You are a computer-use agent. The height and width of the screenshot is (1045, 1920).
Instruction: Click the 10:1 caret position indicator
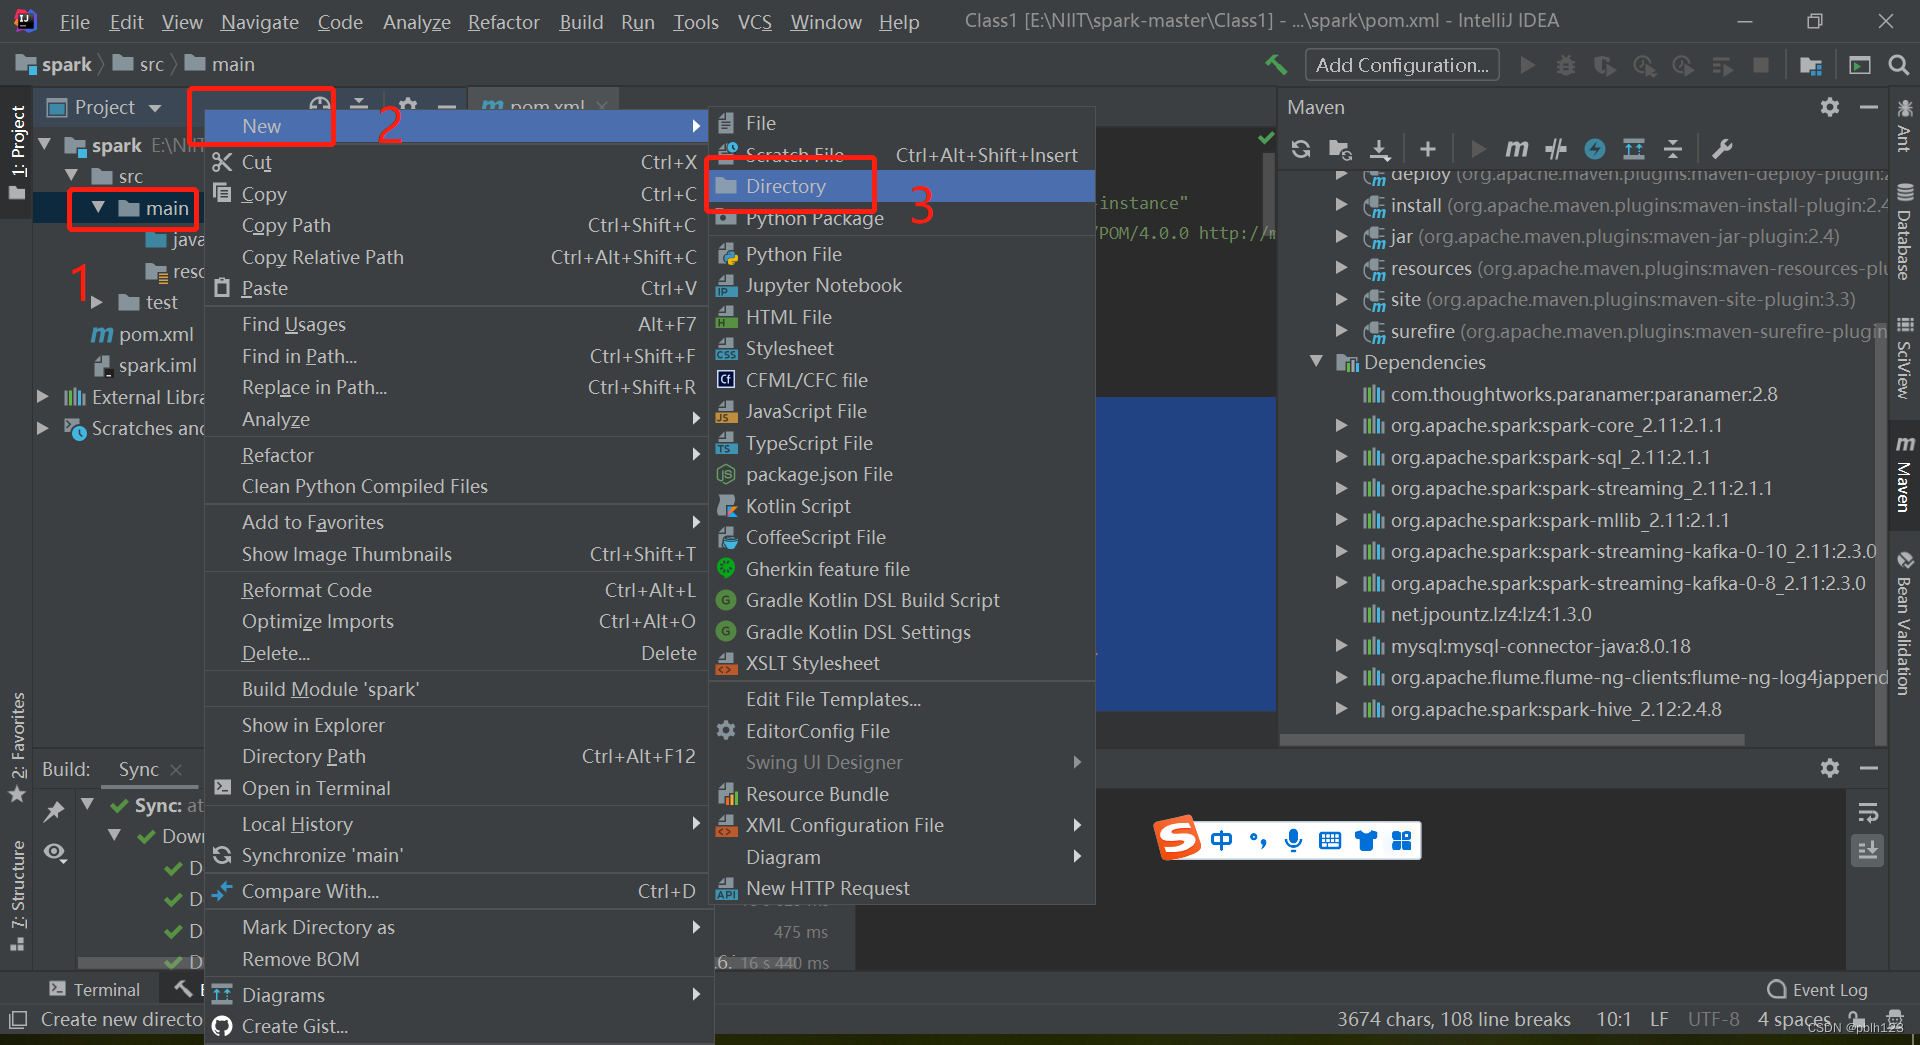(x=1614, y=1020)
